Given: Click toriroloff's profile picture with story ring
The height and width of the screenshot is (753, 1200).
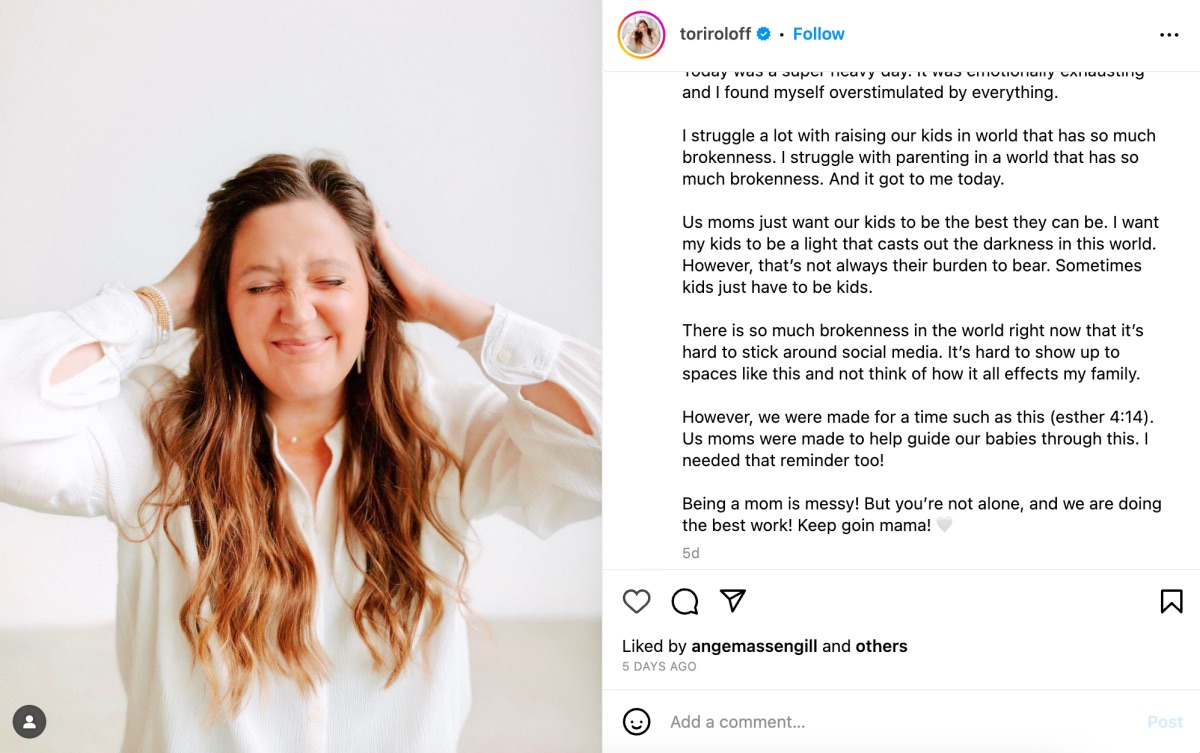Looking at the screenshot, I should click(641, 35).
